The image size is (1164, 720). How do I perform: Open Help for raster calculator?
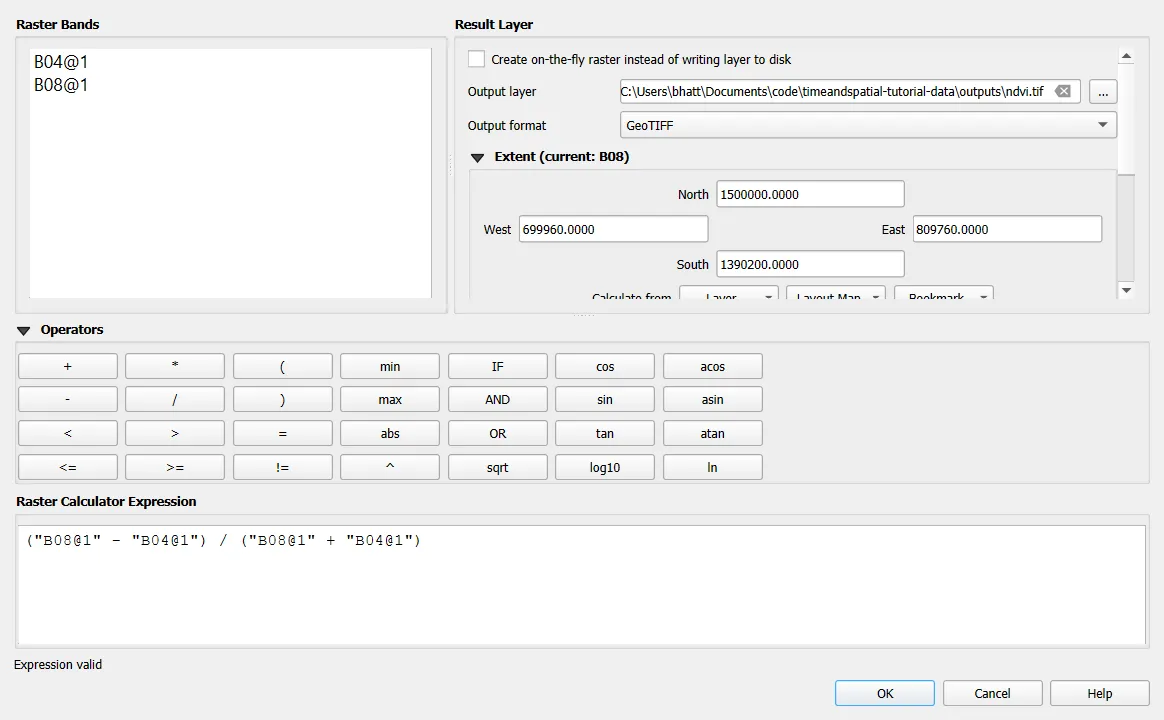click(x=1099, y=693)
